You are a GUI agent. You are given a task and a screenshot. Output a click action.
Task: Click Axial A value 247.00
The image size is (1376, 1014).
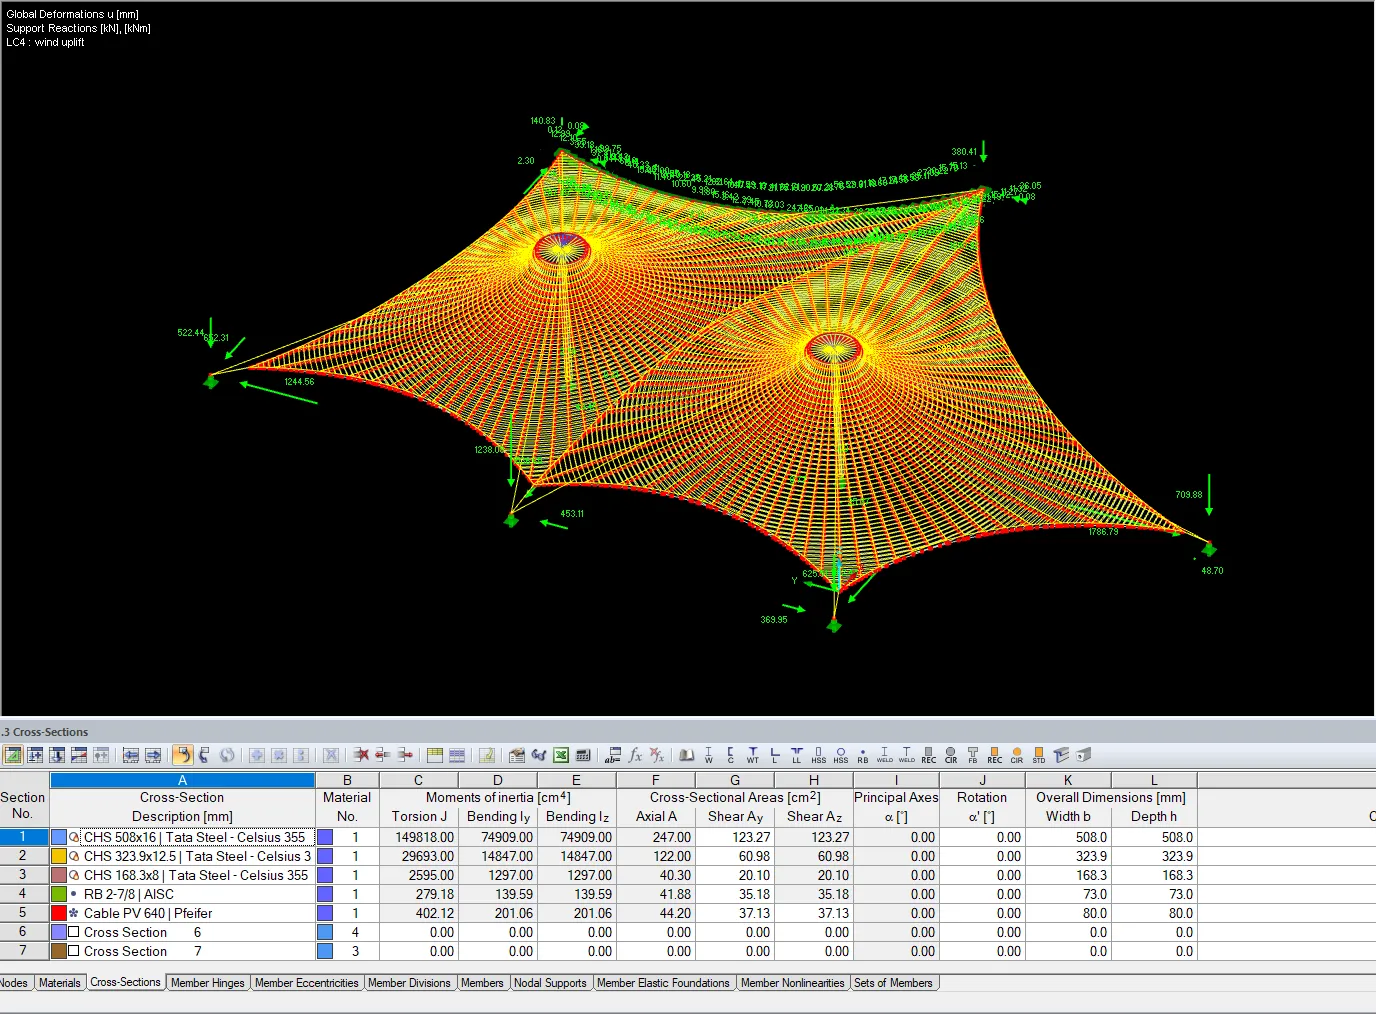tap(656, 837)
